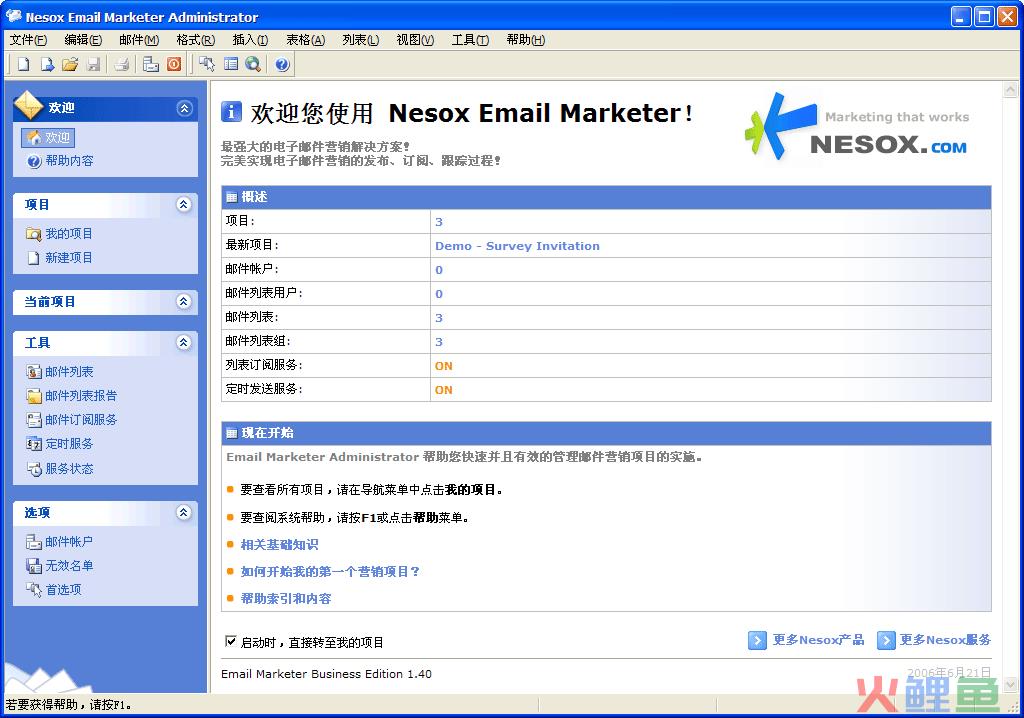Open 首选项 in the sidebar
This screenshot has height=718, width=1024.
(x=54, y=589)
